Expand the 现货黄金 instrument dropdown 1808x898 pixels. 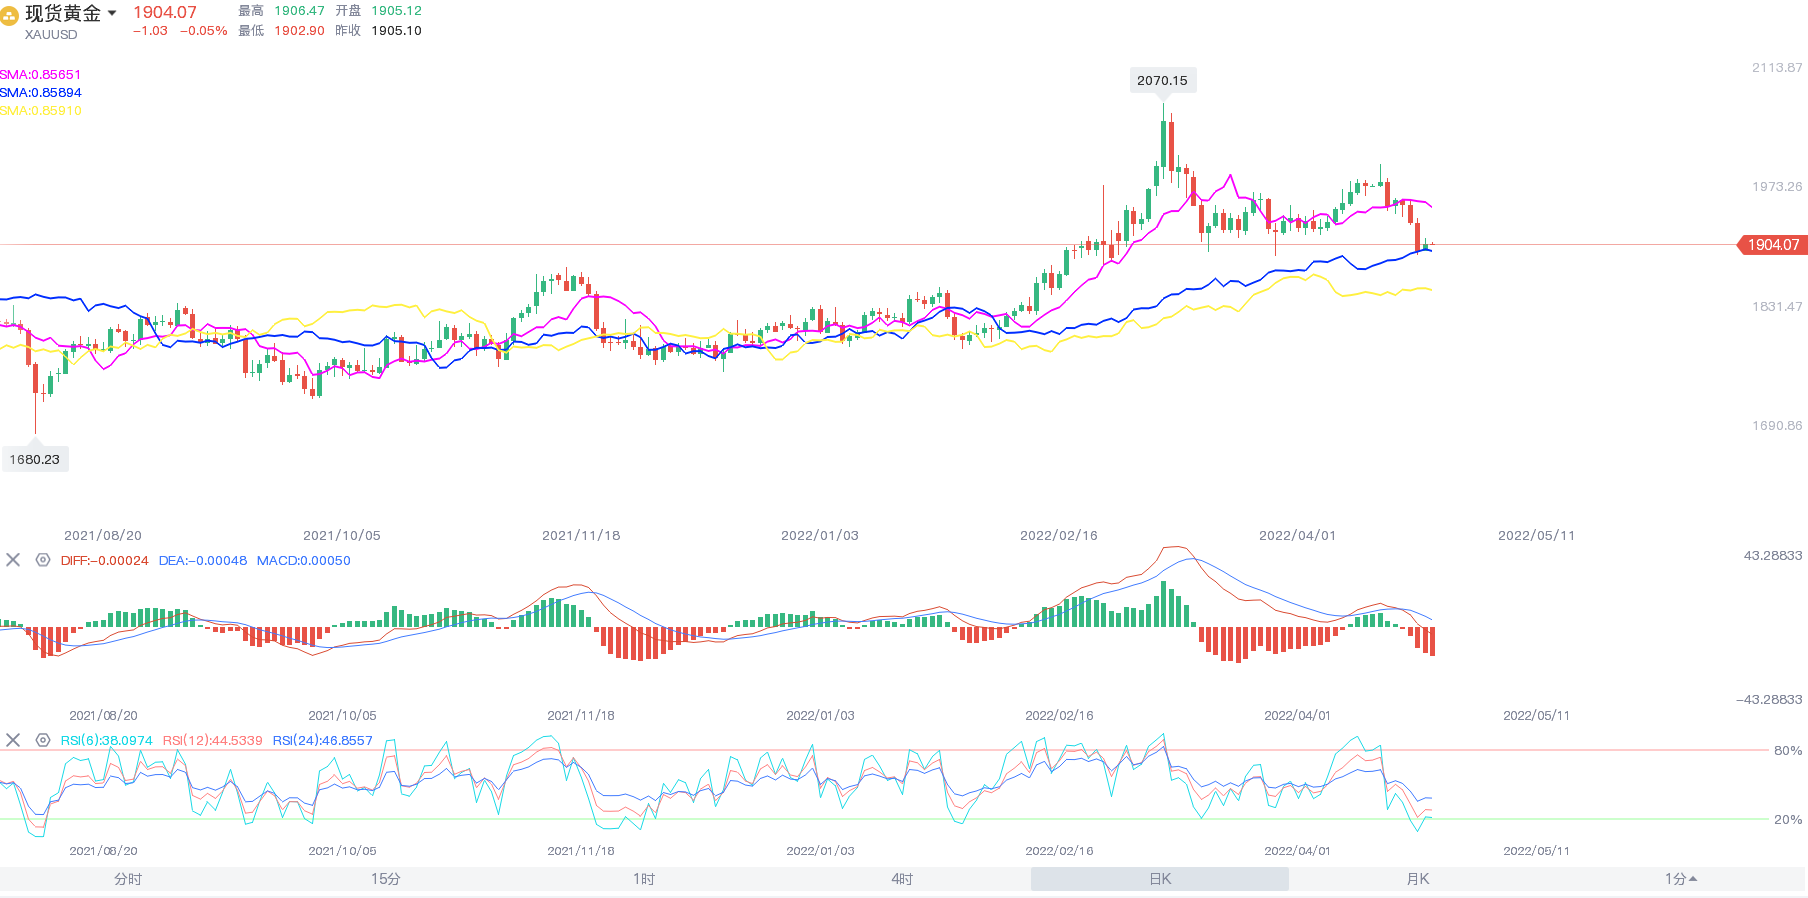pyautogui.click(x=112, y=13)
